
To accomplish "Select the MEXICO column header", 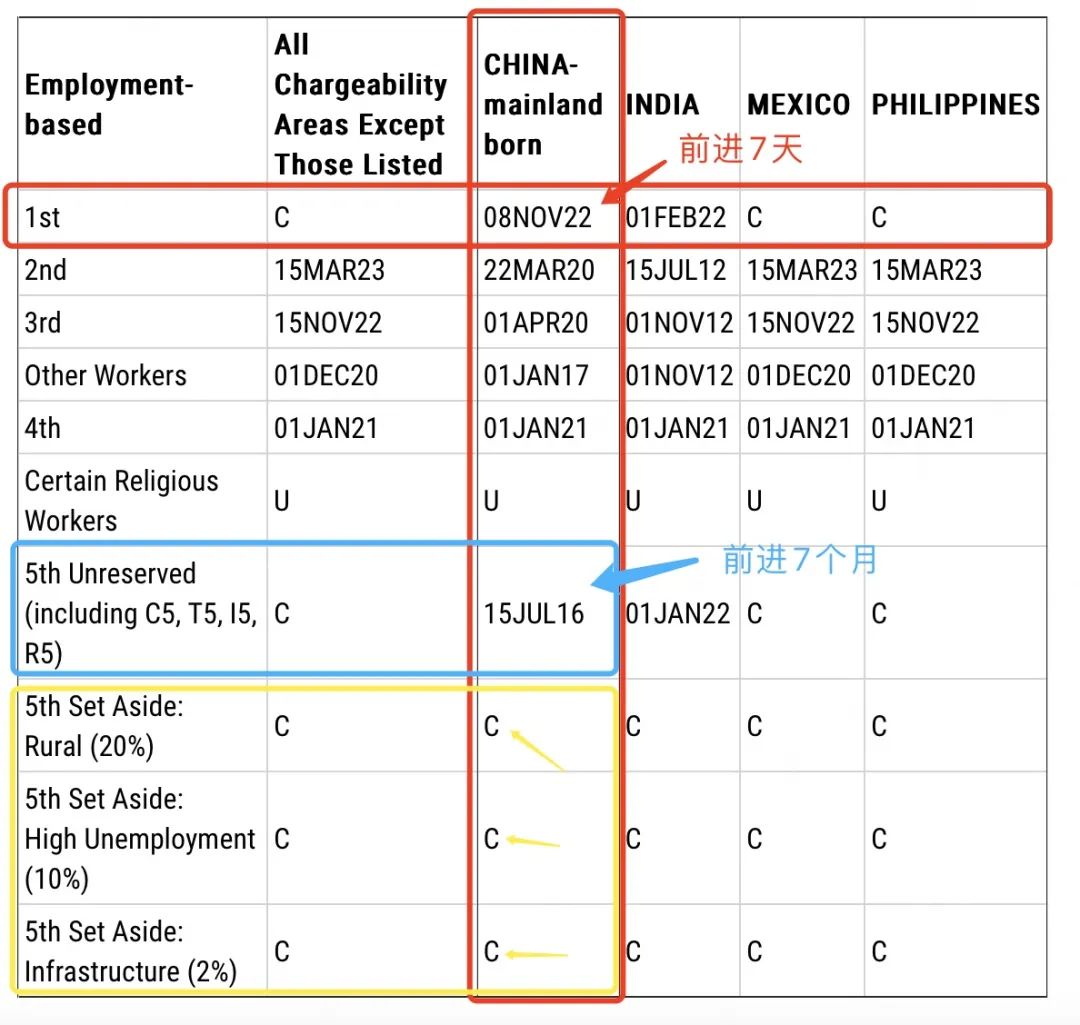I will click(798, 105).
